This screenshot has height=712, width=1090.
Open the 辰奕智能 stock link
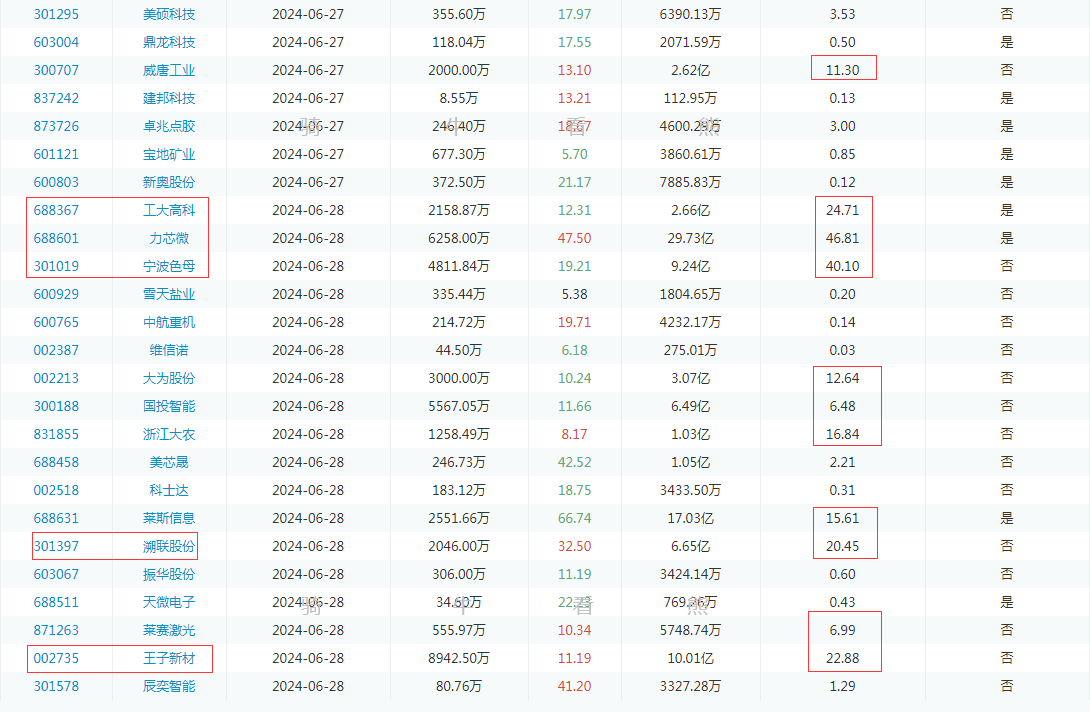pyautogui.click(x=169, y=686)
